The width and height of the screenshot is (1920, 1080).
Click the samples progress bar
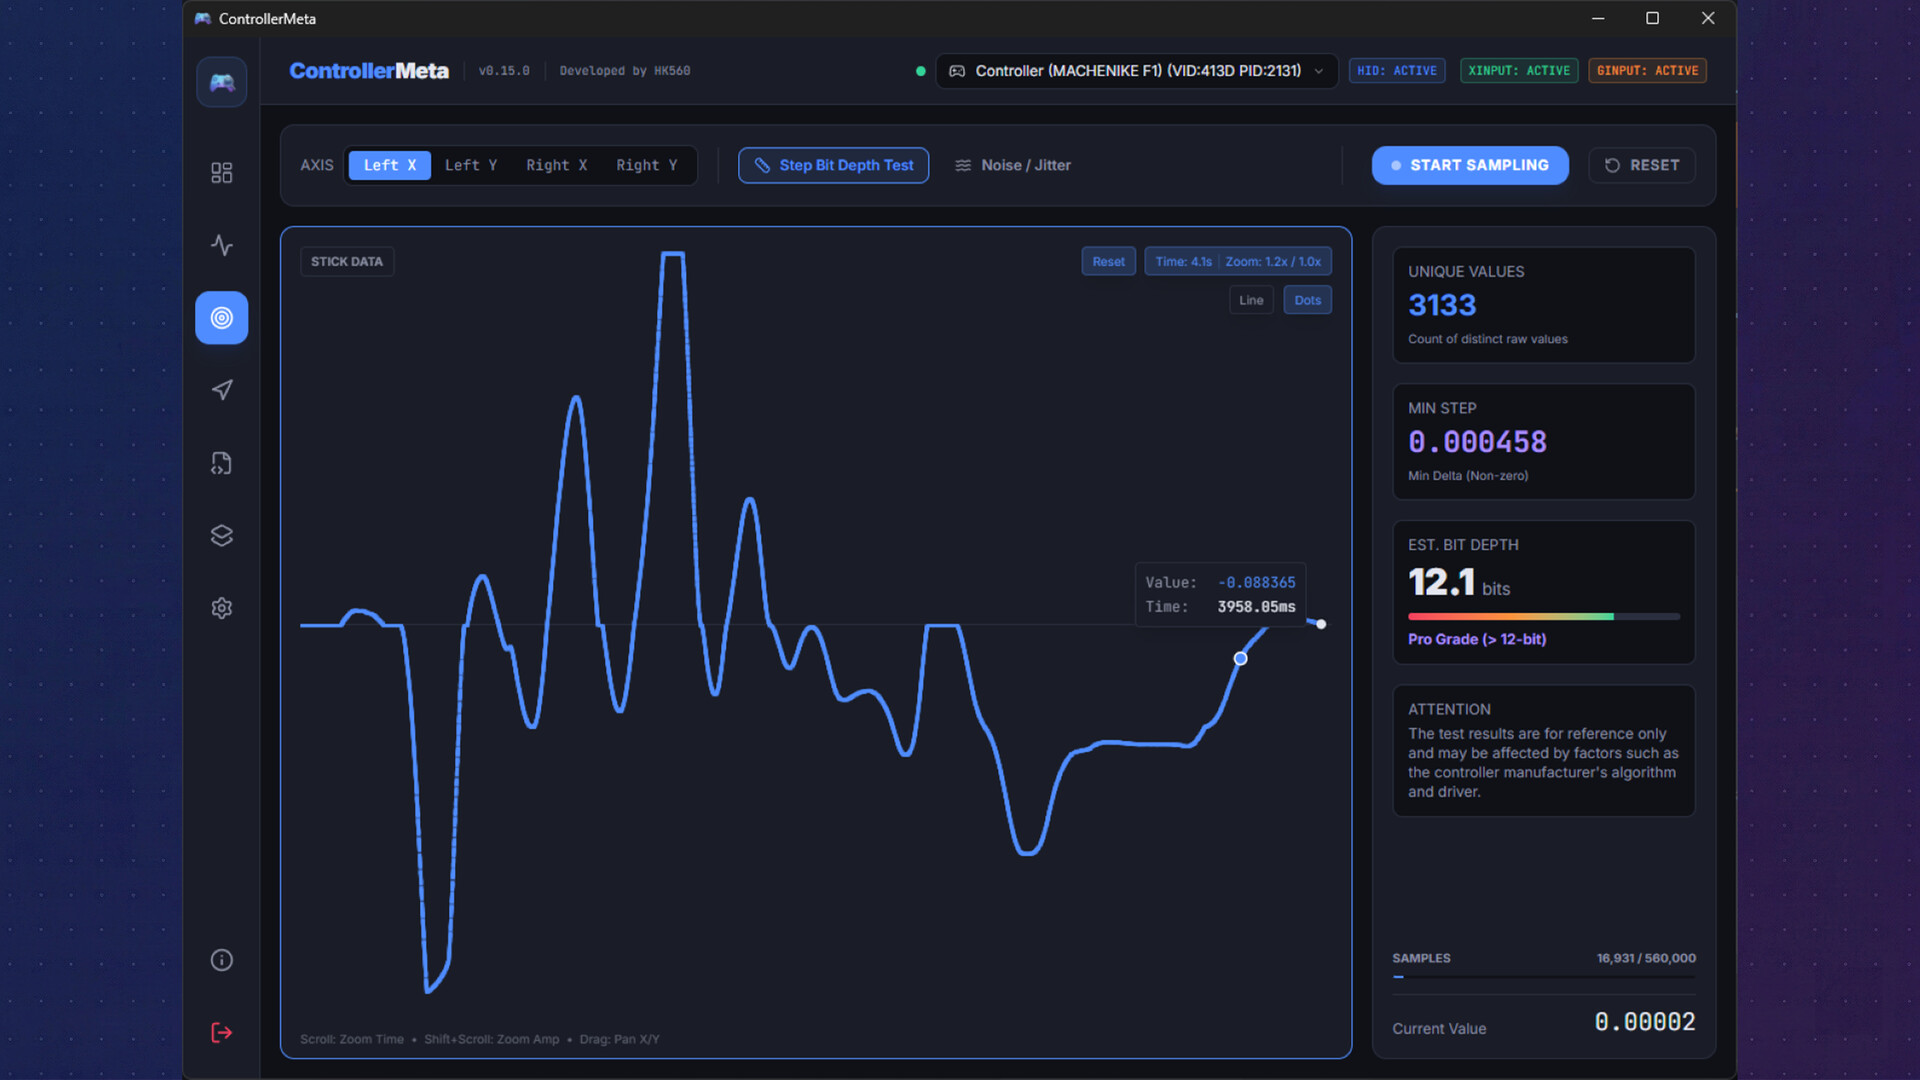1543,977
